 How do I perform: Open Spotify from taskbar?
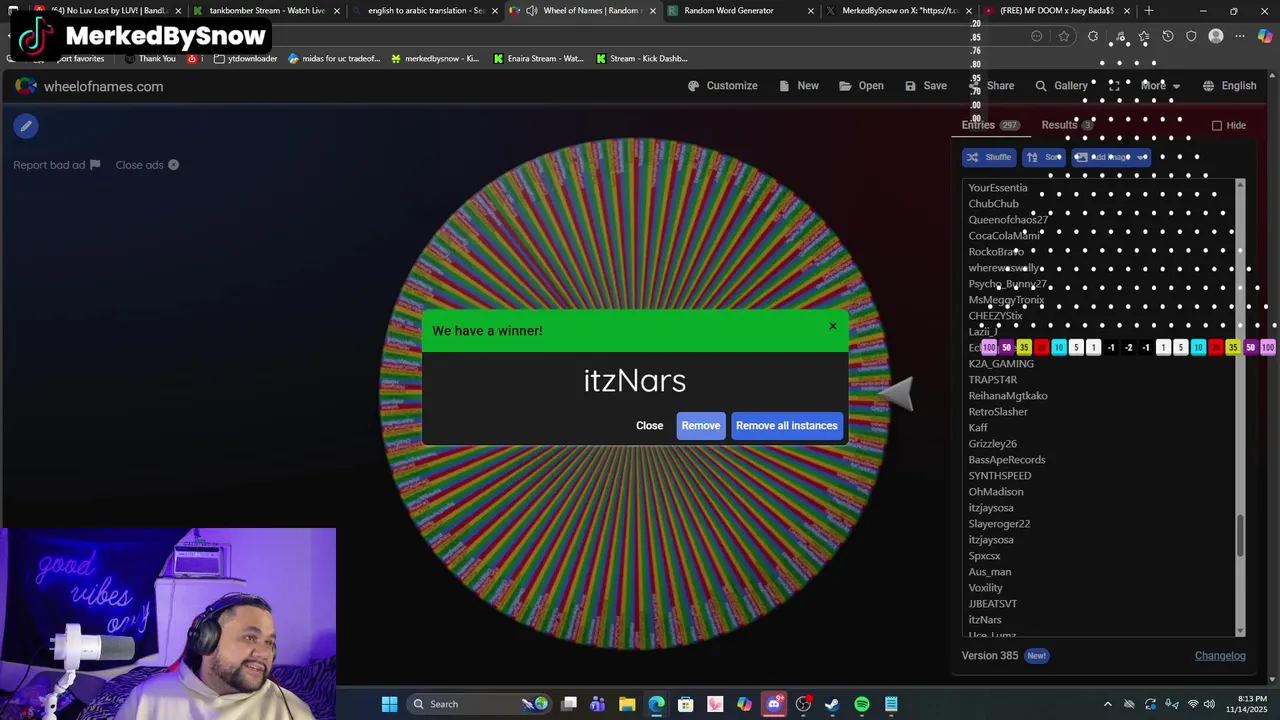point(862,704)
